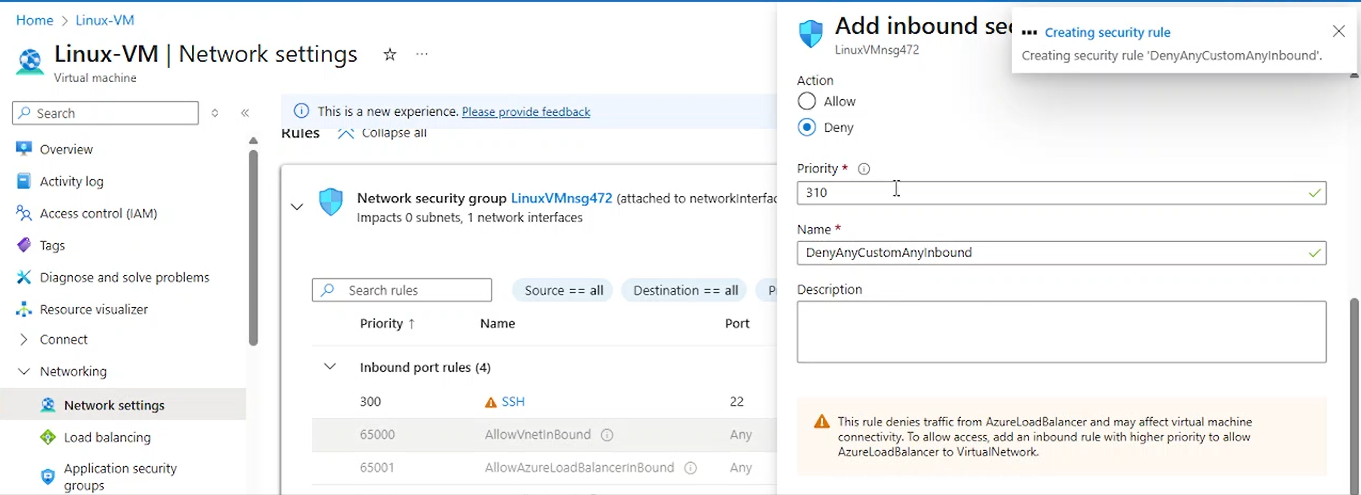Viewport: 1361px width, 495px height.
Task: Click the Creating security rule notification title
Action: (x=1107, y=33)
